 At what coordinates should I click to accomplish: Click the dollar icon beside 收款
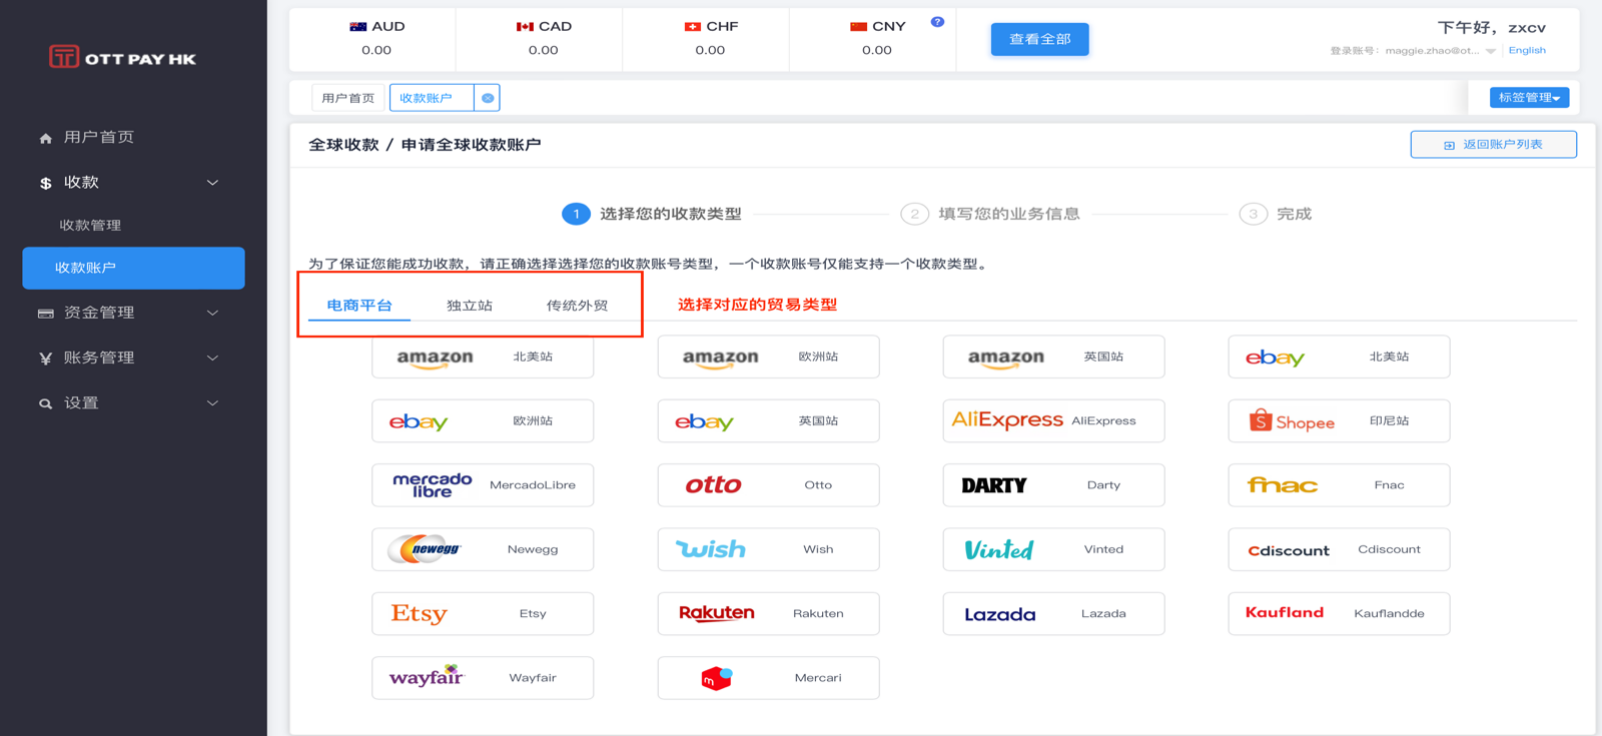[45, 183]
